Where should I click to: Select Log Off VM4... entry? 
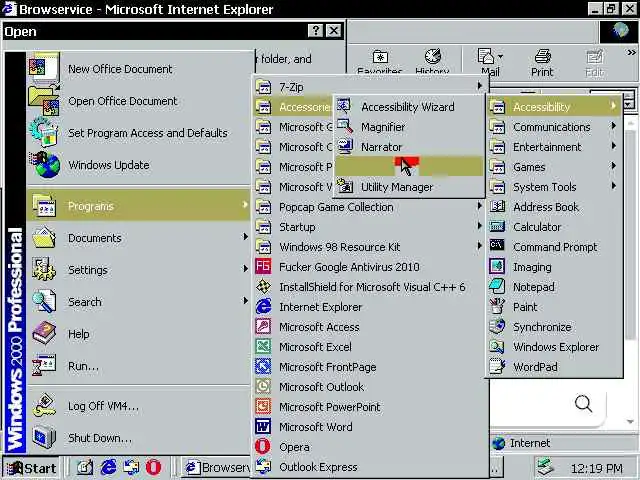138,406
